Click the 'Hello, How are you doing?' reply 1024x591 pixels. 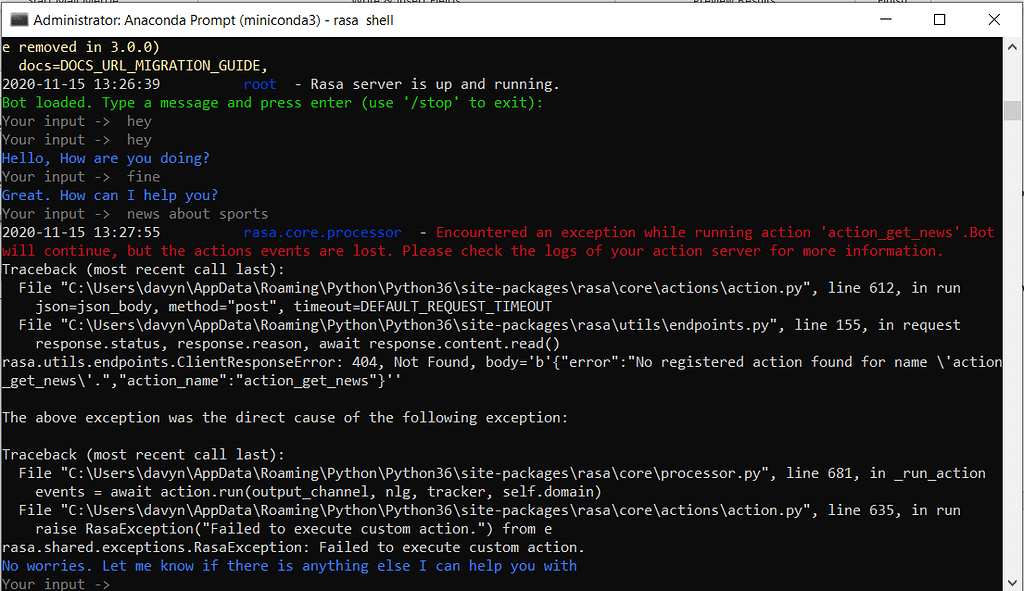pyautogui.click(x=105, y=158)
